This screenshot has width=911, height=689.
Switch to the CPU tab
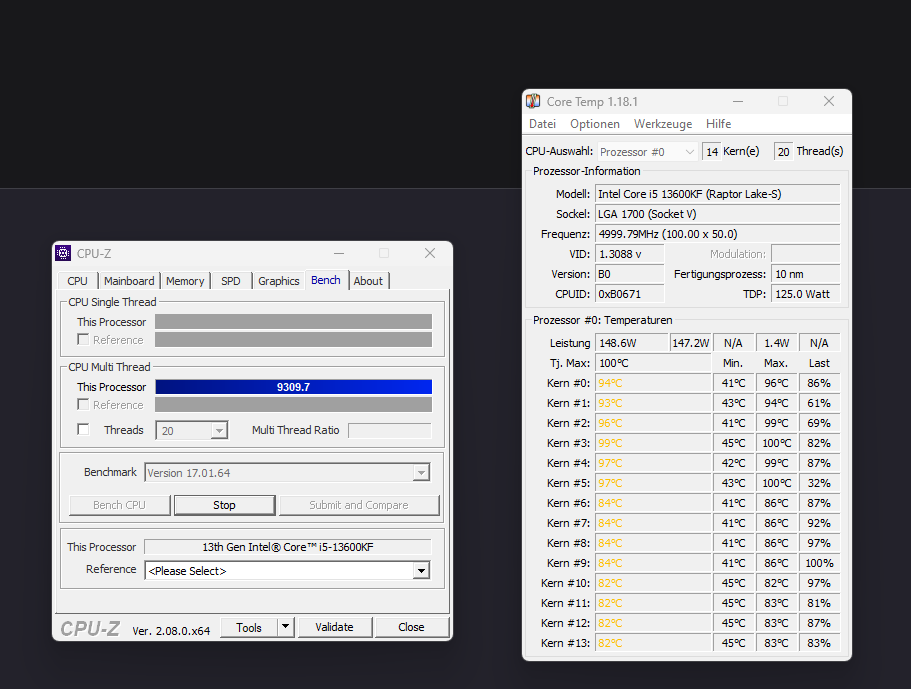coord(77,281)
